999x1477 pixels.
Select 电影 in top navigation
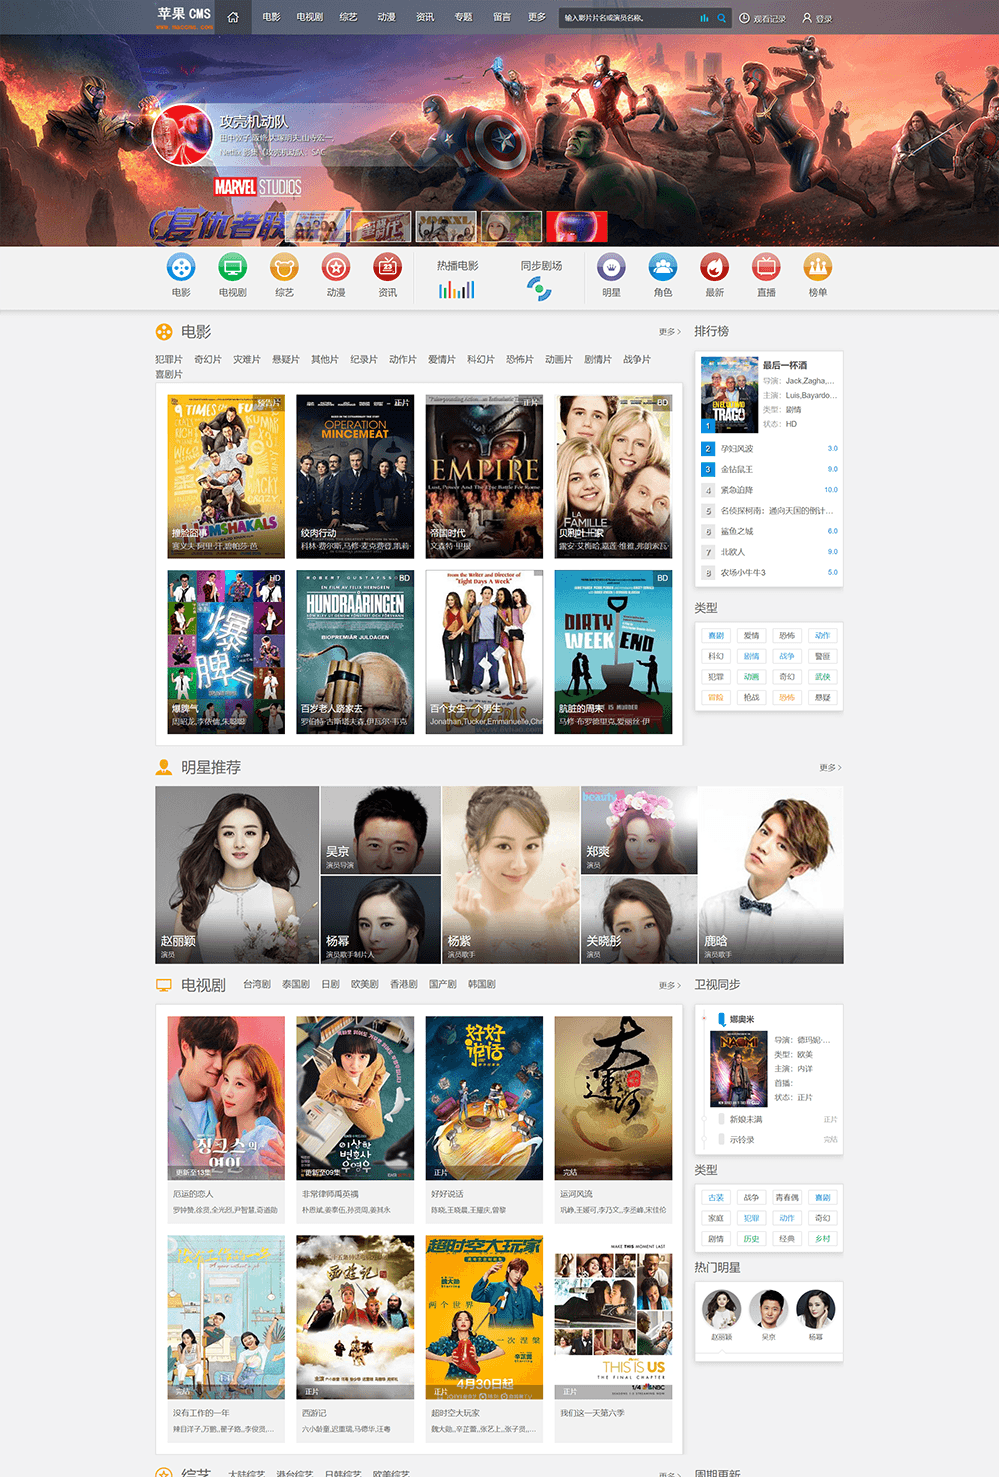click(272, 17)
